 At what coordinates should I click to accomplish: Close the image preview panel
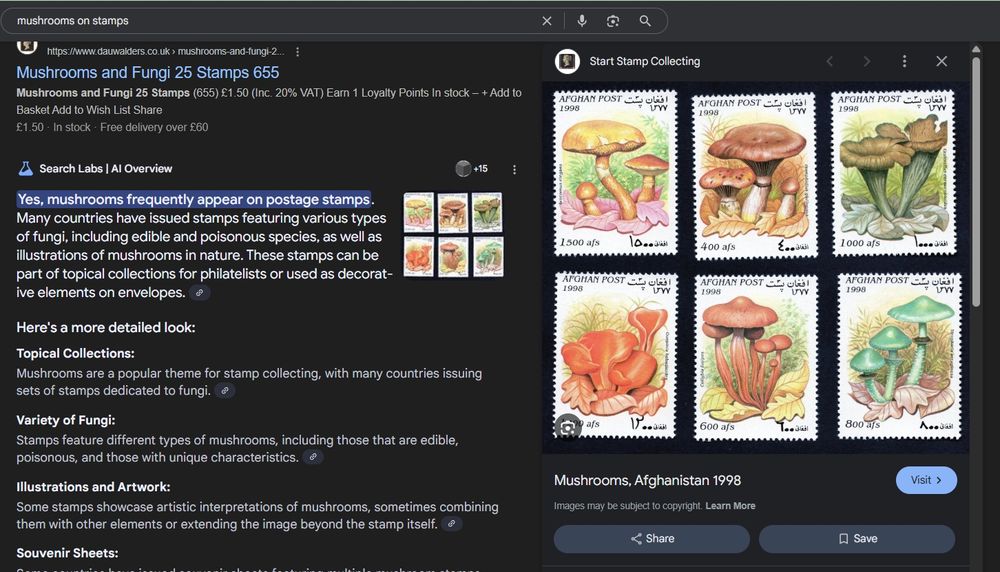[941, 61]
